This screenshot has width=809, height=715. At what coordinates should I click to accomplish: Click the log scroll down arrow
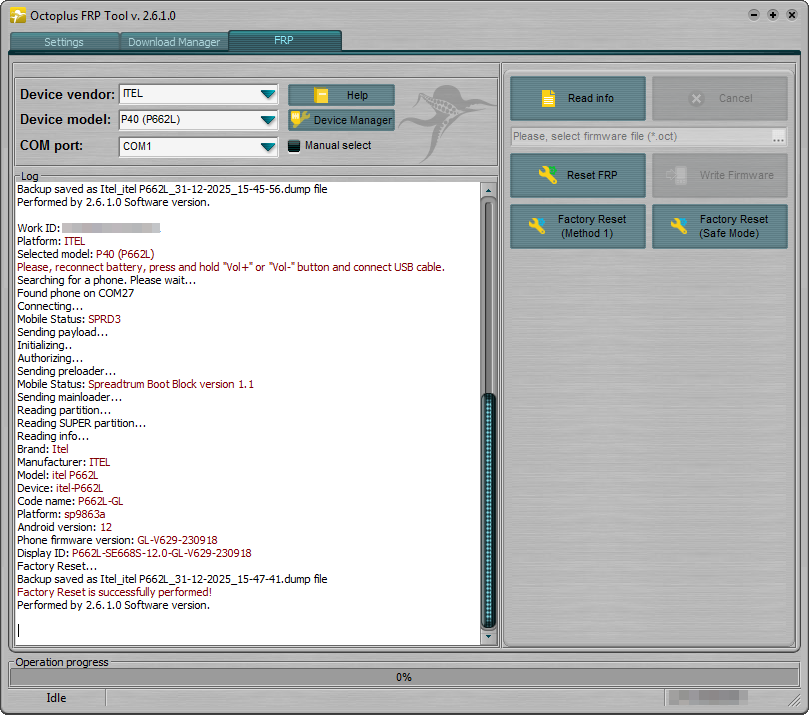tap(488, 637)
